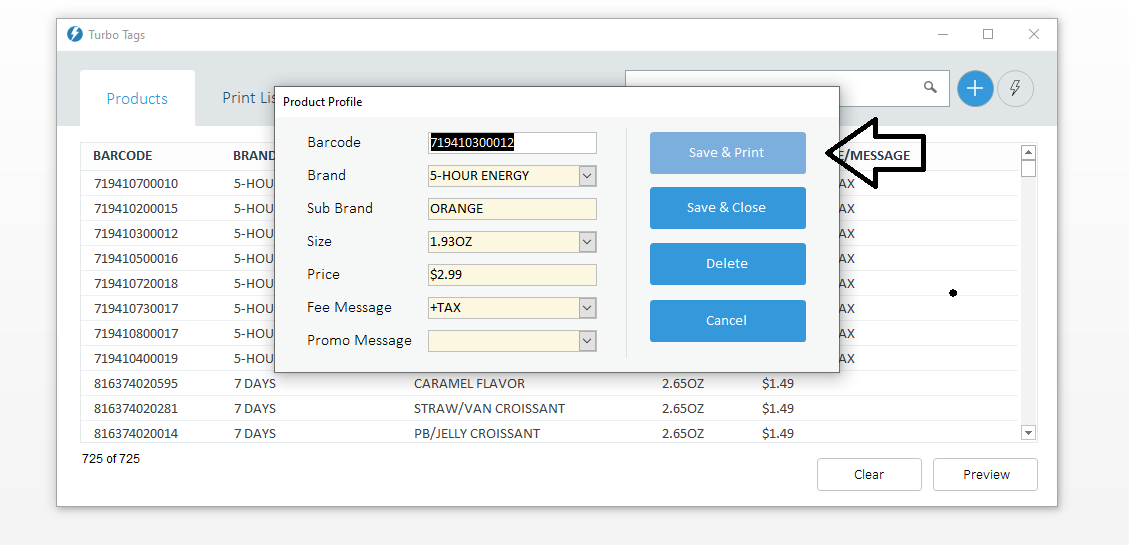
Task: Click the blue plus add product icon
Action: pyautogui.click(x=975, y=89)
